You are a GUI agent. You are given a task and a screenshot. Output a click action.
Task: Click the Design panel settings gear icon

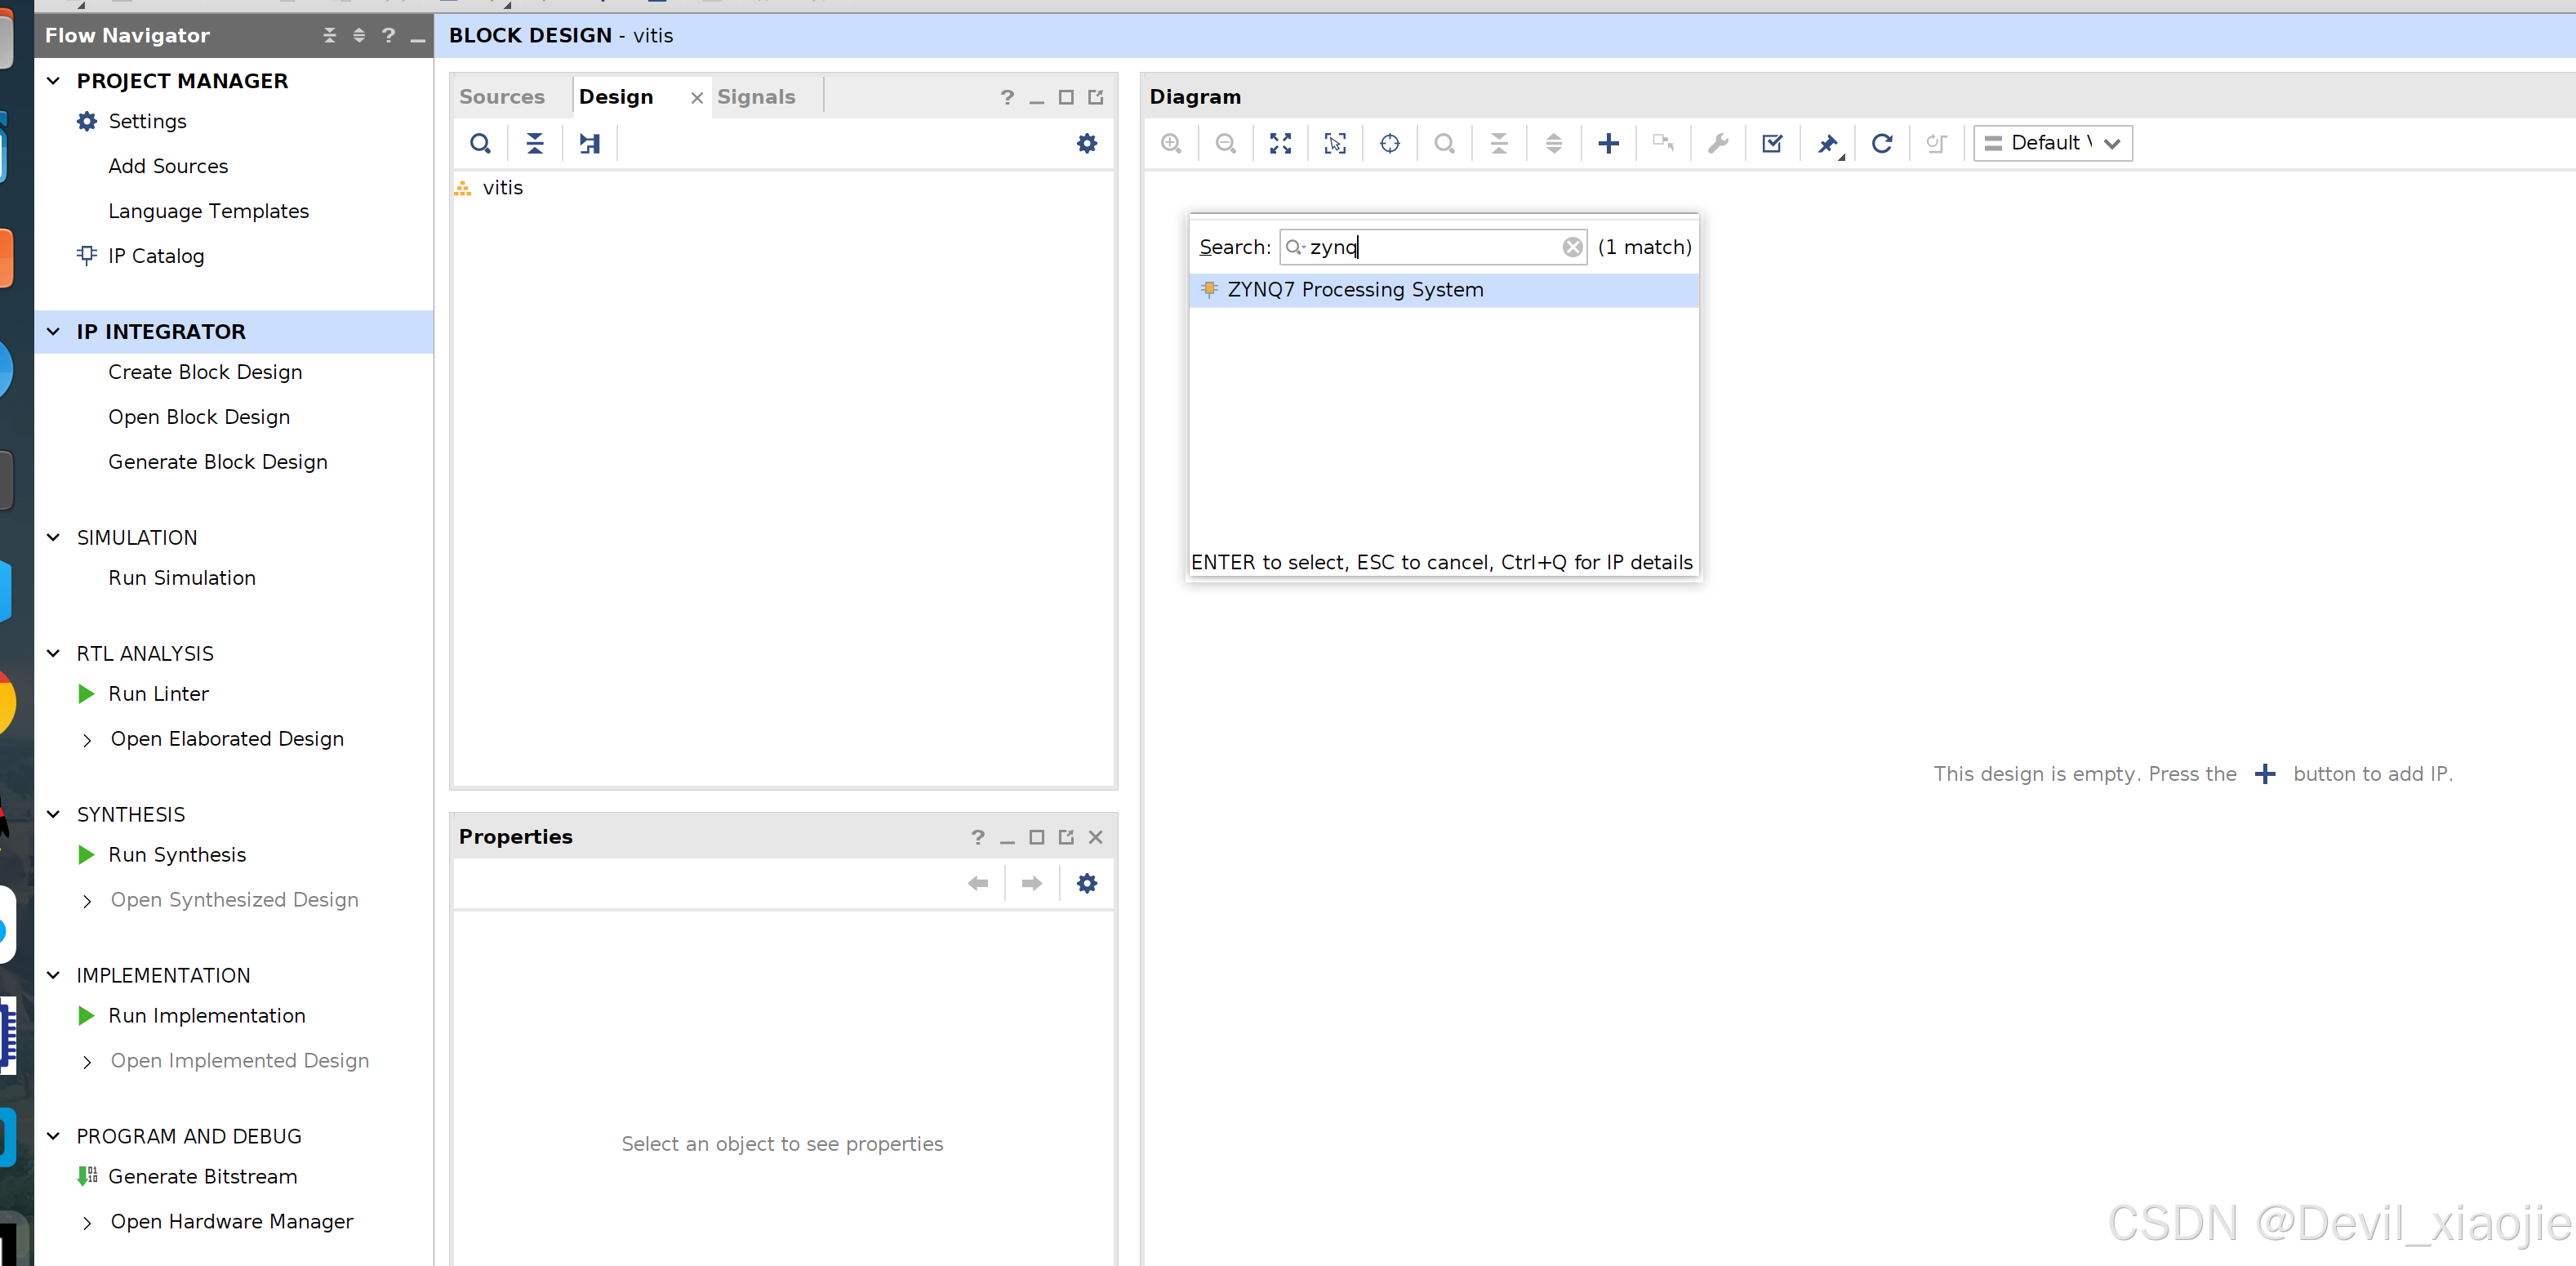tap(1086, 143)
